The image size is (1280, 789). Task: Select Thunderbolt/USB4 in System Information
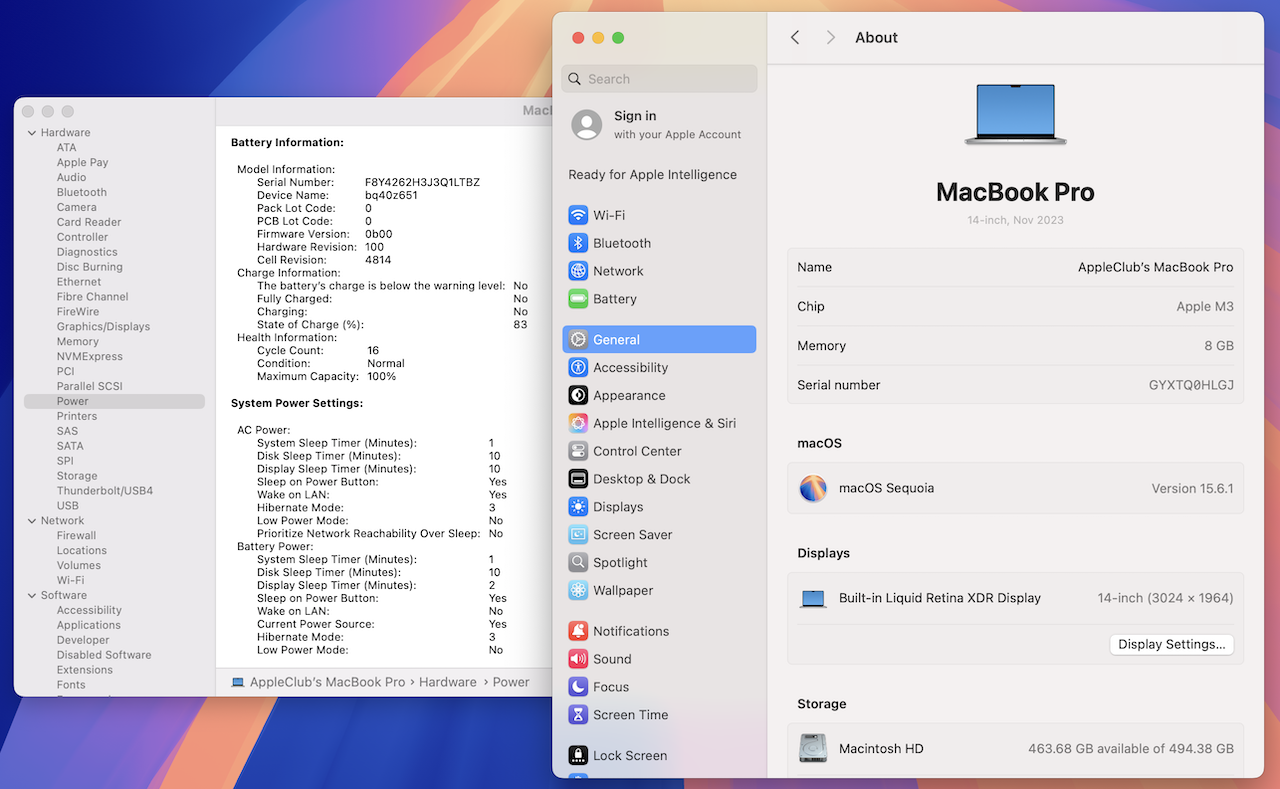tap(105, 491)
